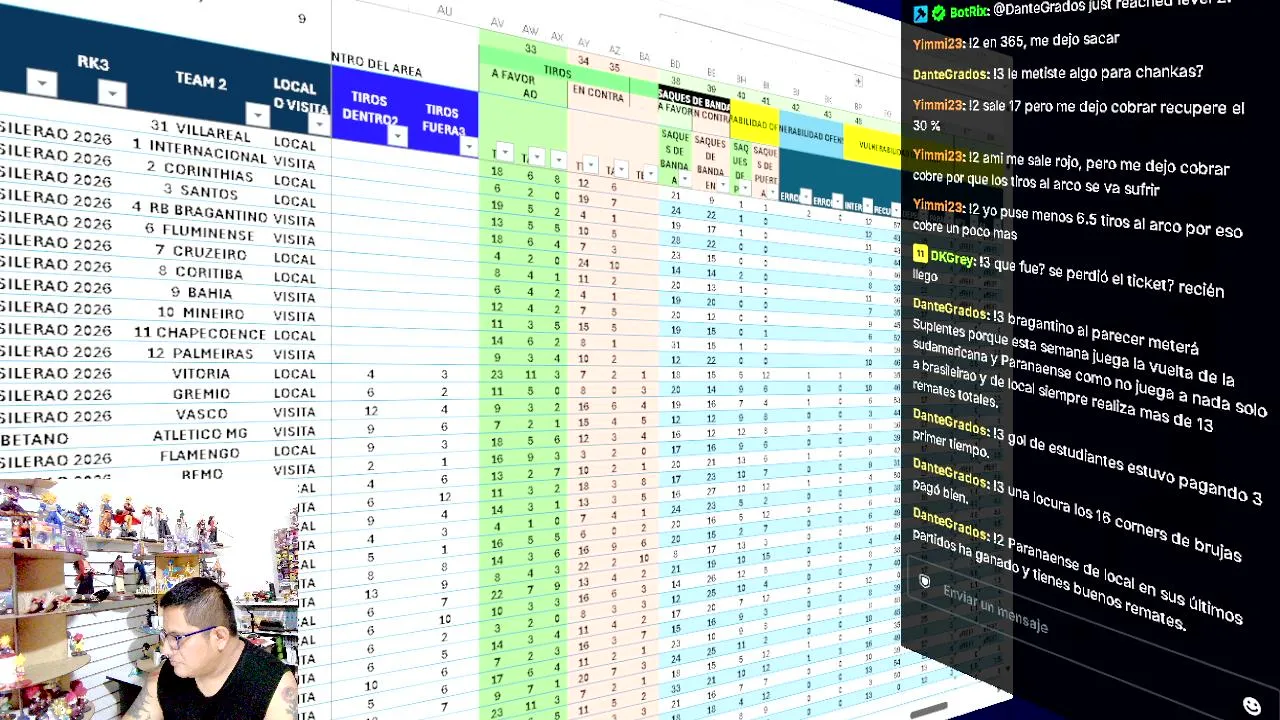Click the shield icon in the chat box

tap(925, 581)
